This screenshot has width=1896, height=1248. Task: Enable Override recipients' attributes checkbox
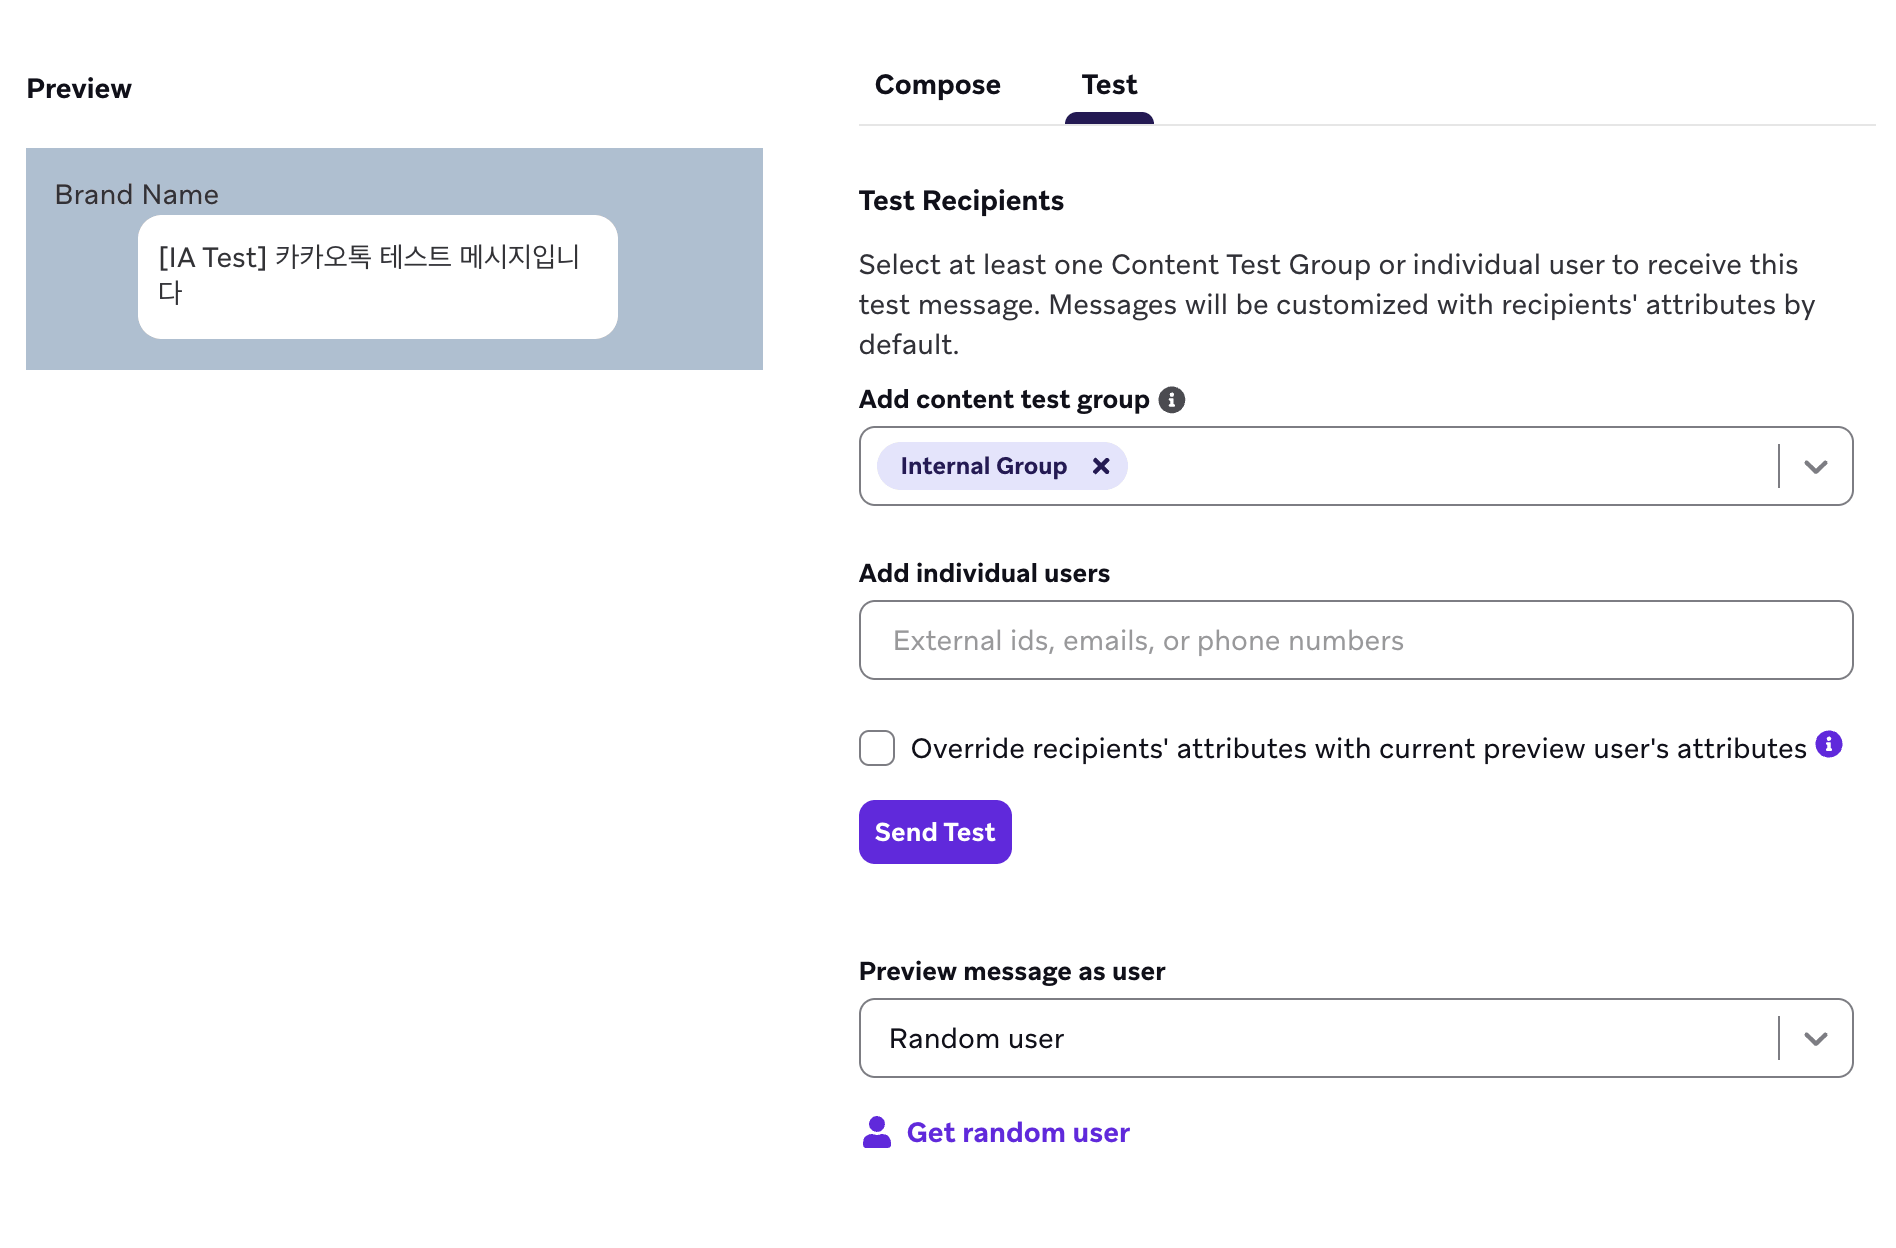pos(876,748)
